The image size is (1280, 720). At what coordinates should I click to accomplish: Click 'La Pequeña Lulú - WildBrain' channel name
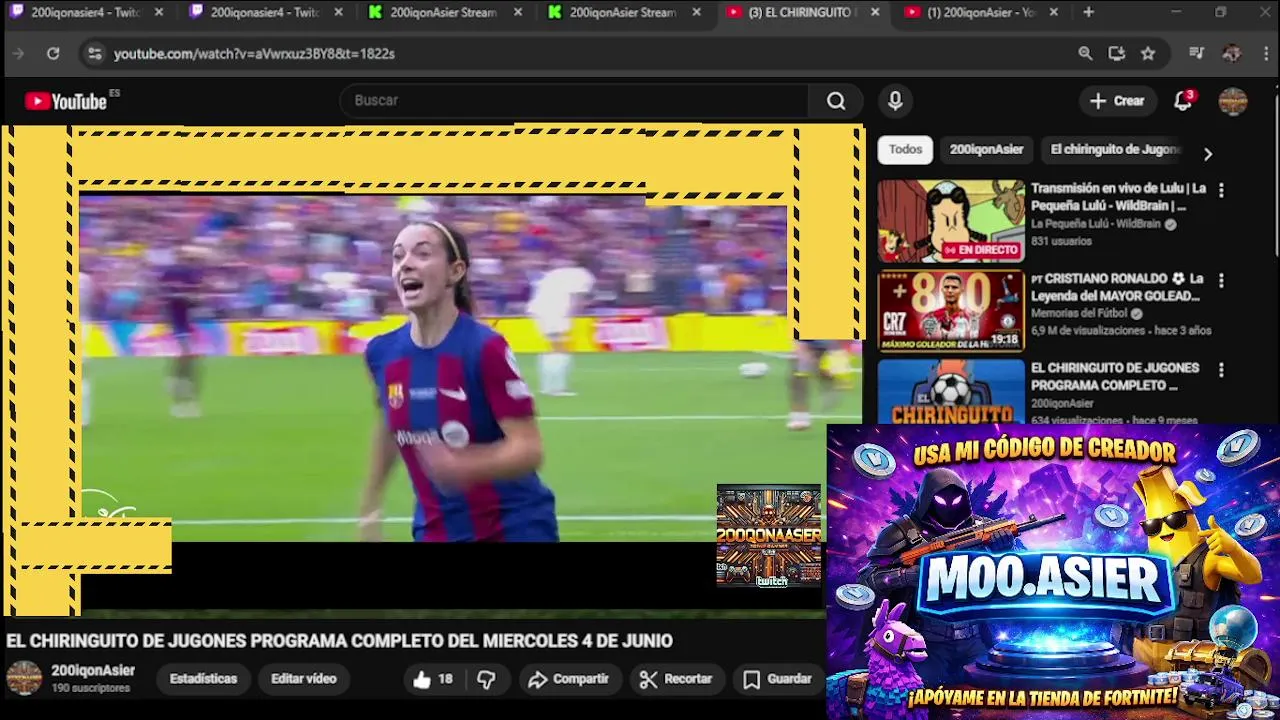(x=1096, y=224)
